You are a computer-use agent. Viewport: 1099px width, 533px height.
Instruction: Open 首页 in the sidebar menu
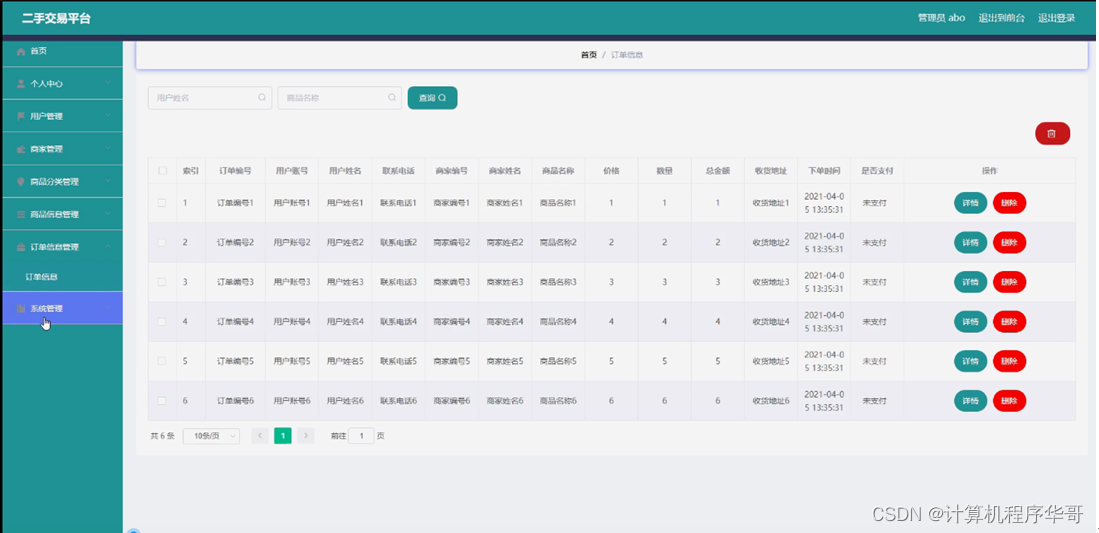tap(62, 51)
